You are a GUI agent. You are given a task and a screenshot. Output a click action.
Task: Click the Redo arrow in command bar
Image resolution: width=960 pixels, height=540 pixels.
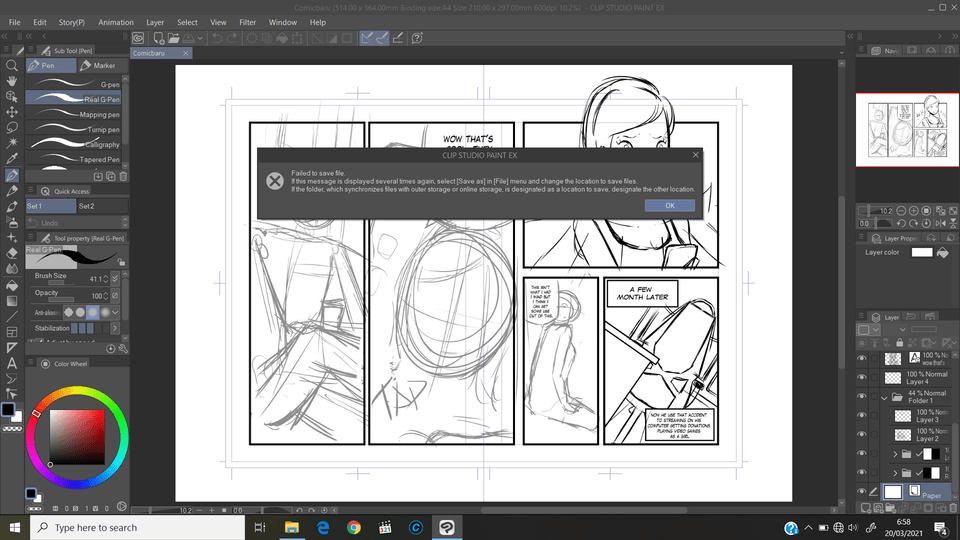pos(232,38)
